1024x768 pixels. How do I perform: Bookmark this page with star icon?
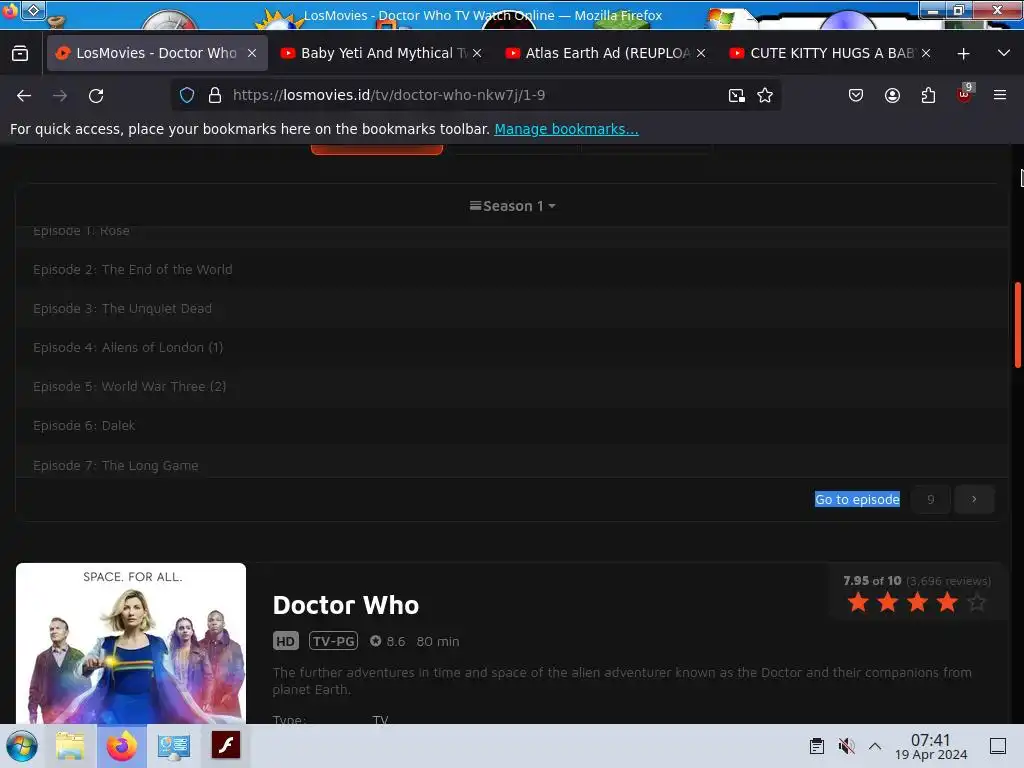(765, 95)
